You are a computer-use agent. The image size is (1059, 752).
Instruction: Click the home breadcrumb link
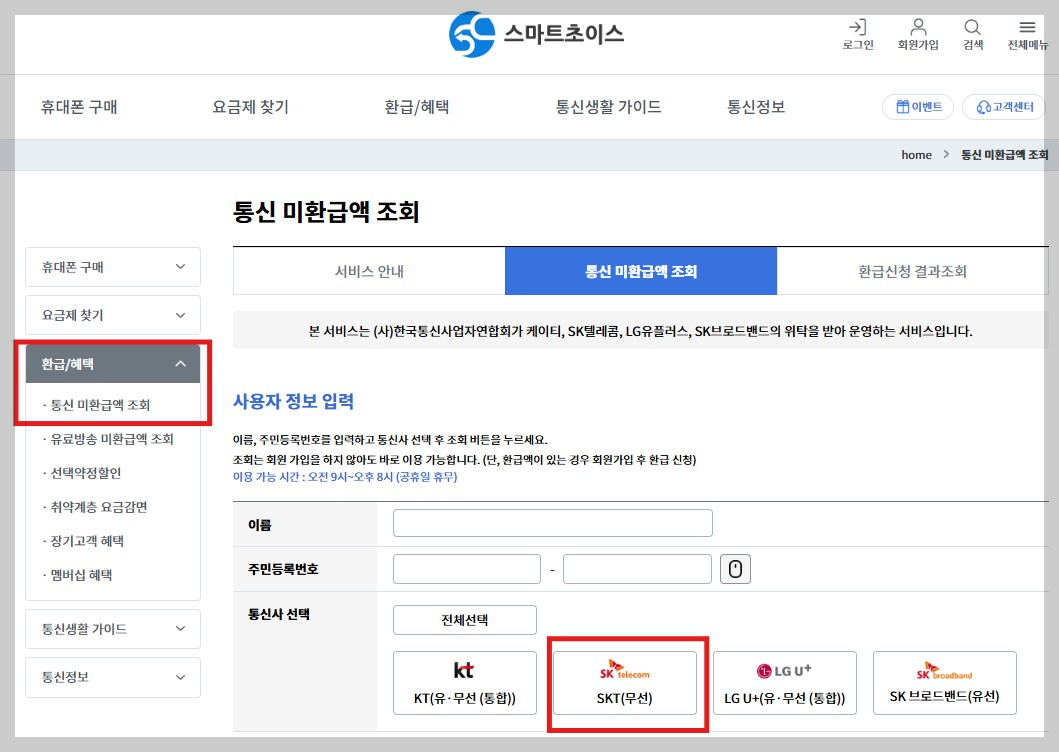coord(915,154)
